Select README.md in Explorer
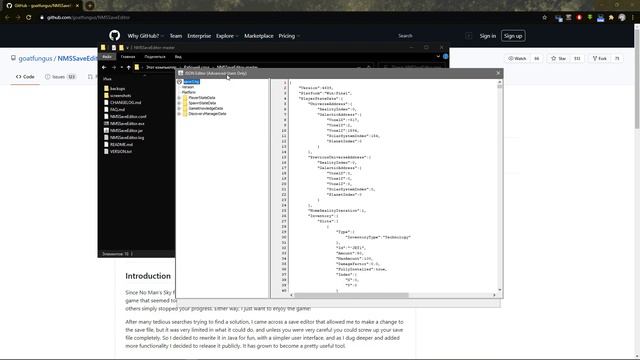 coord(118,144)
